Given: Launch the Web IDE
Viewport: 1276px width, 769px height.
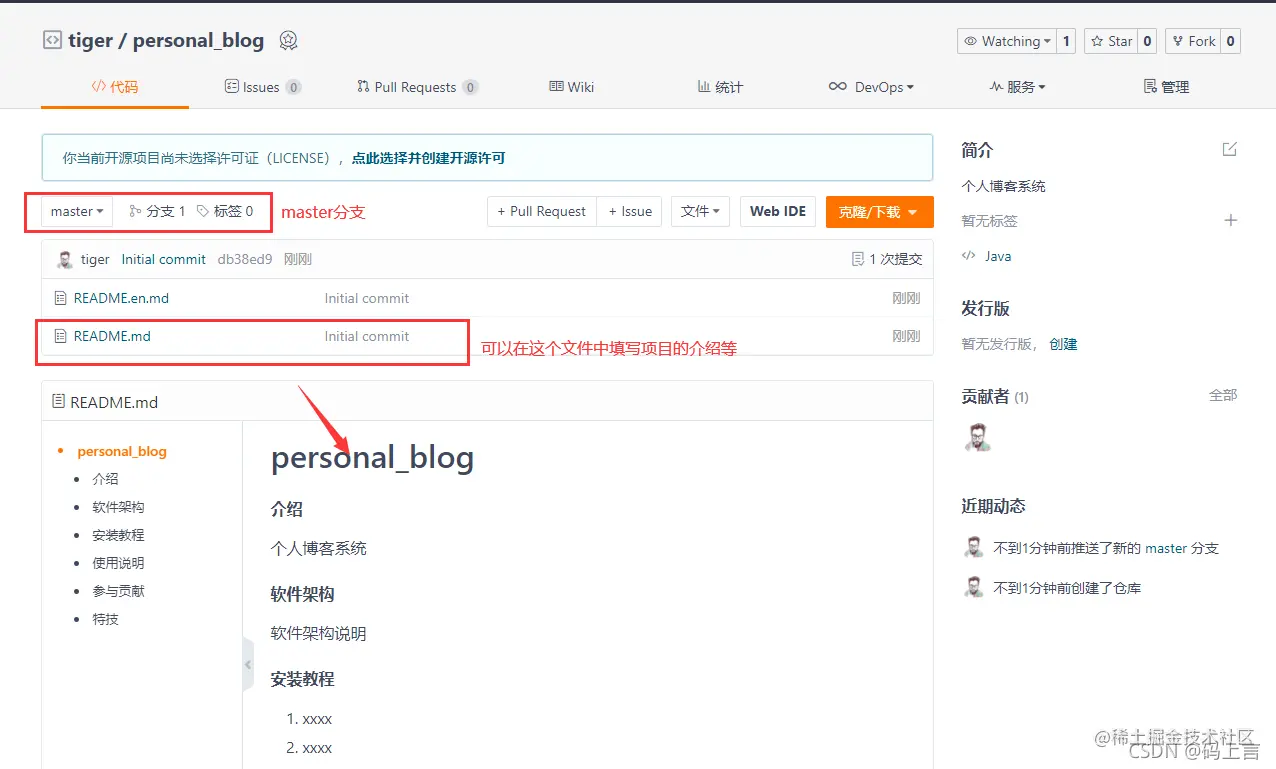Looking at the screenshot, I should 778,211.
